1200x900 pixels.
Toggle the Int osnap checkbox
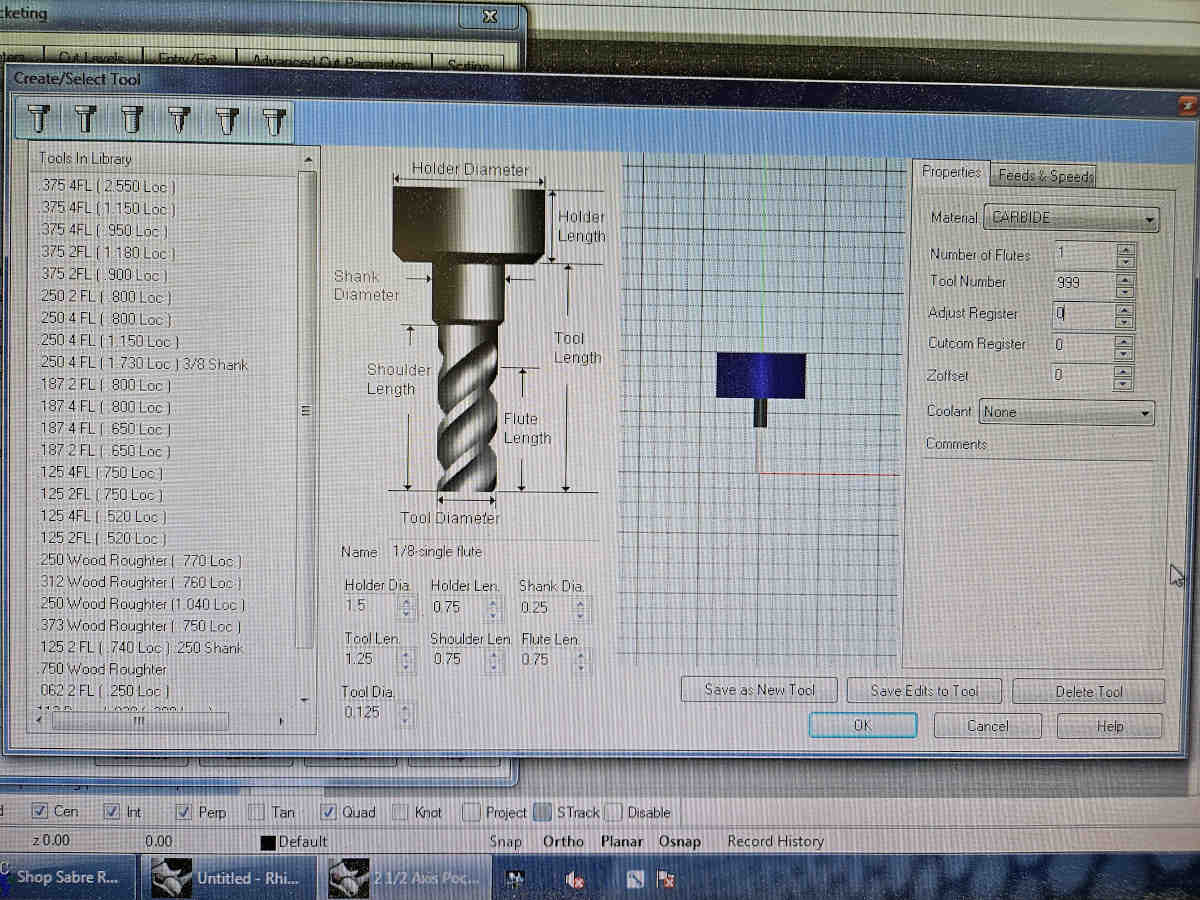pyautogui.click(x=112, y=812)
